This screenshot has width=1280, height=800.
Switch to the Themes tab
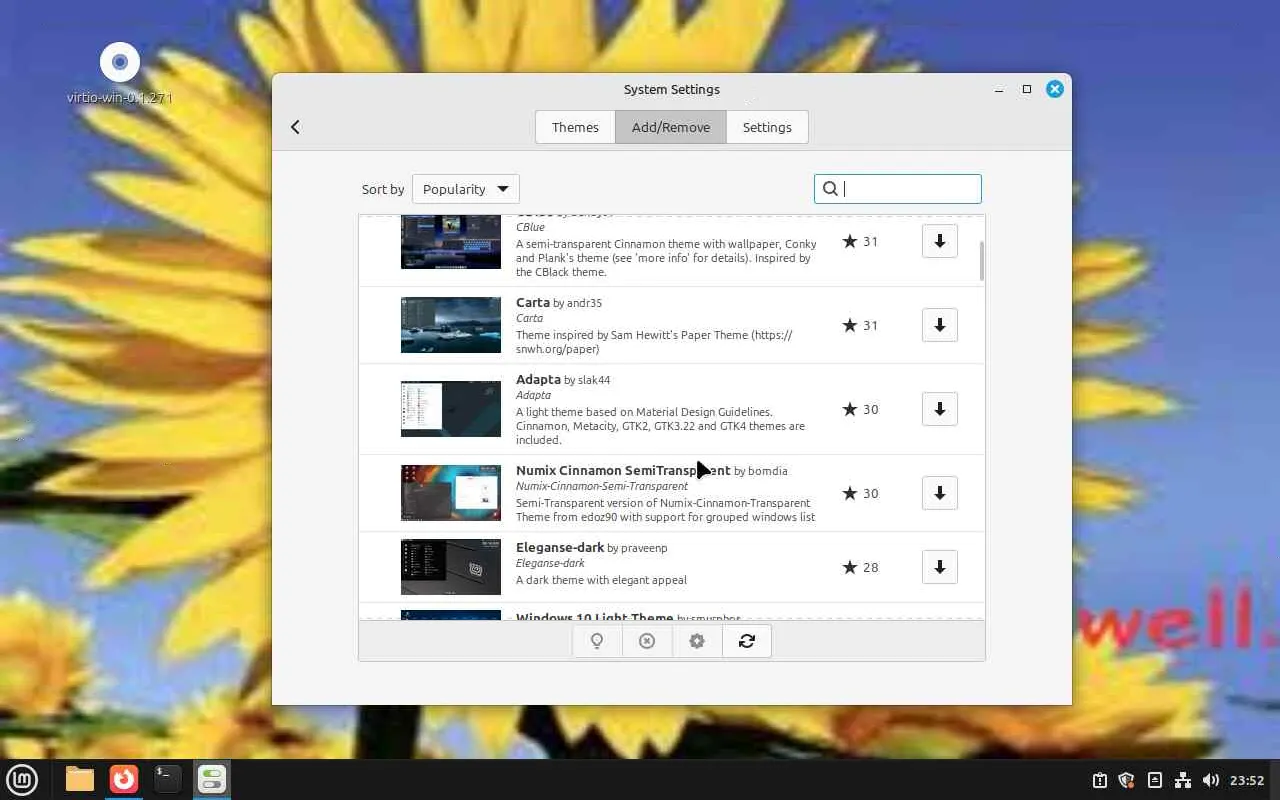click(x=575, y=127)
